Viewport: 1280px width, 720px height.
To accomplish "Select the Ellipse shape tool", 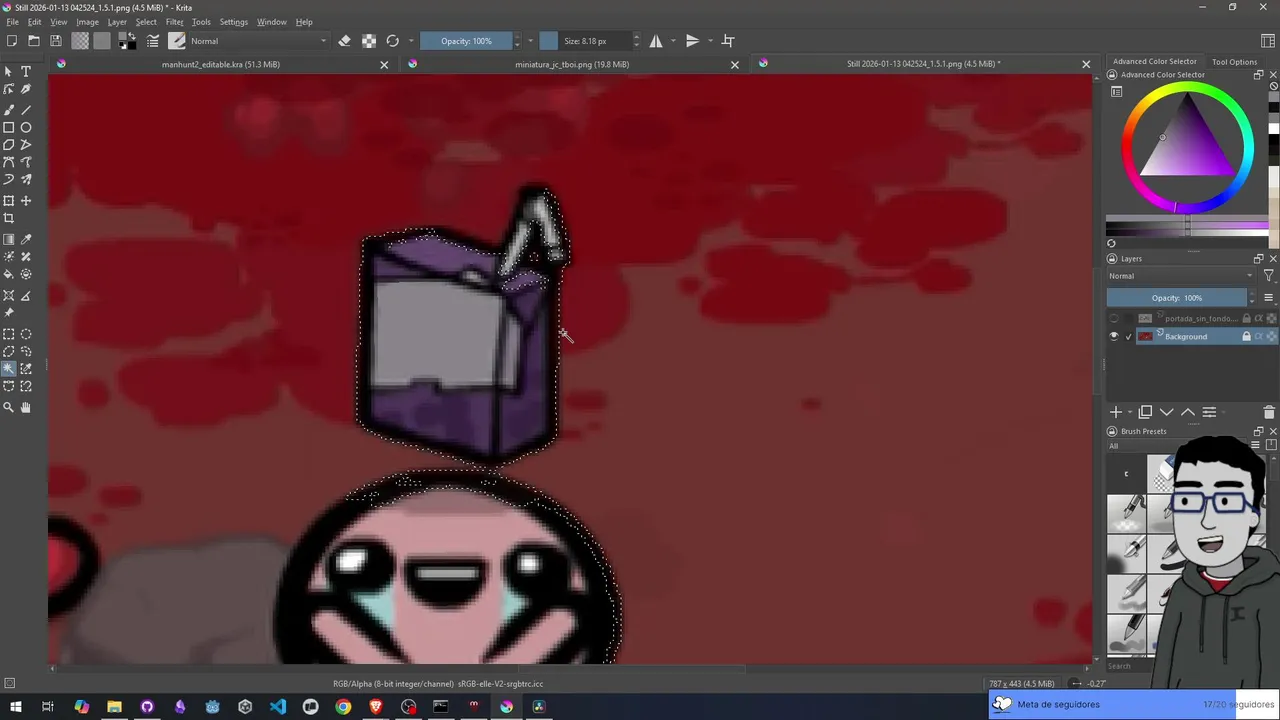I will point(26,127).
